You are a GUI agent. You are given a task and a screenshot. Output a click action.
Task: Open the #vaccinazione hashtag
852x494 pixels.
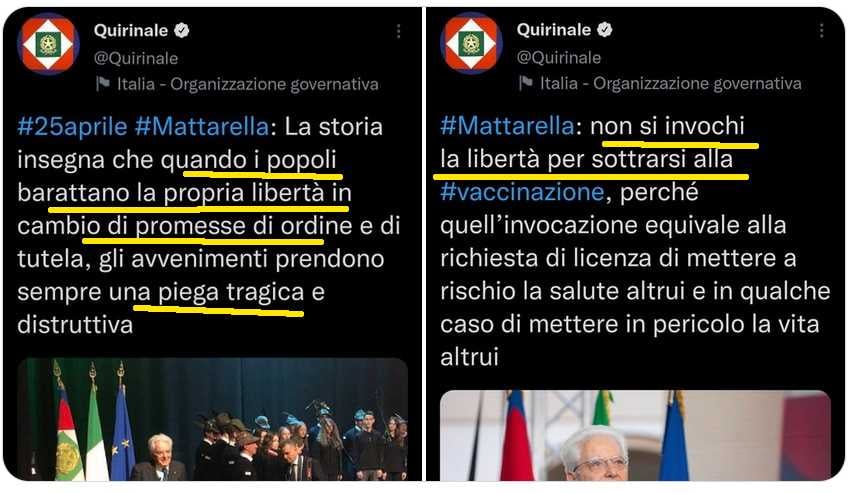point(522,192)
